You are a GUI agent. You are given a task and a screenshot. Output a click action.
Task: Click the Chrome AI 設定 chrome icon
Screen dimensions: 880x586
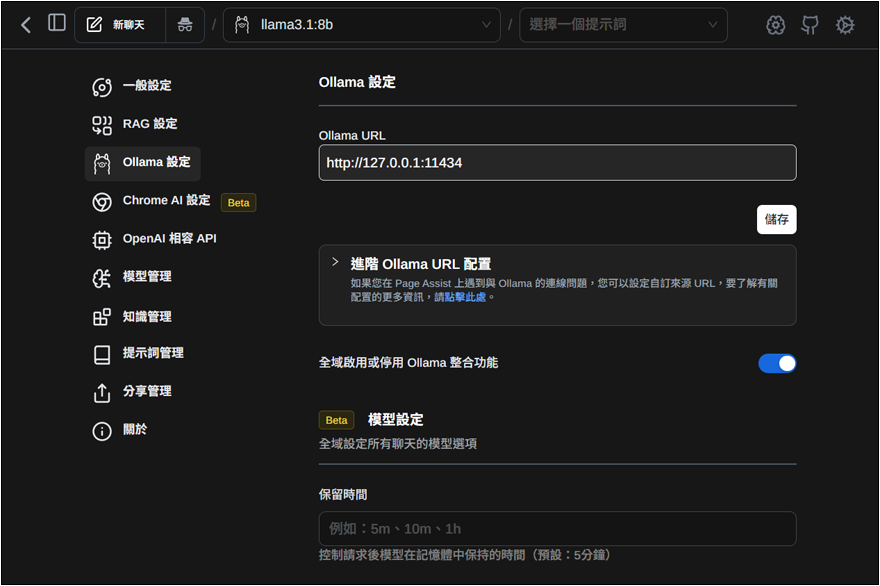(102, 202)
